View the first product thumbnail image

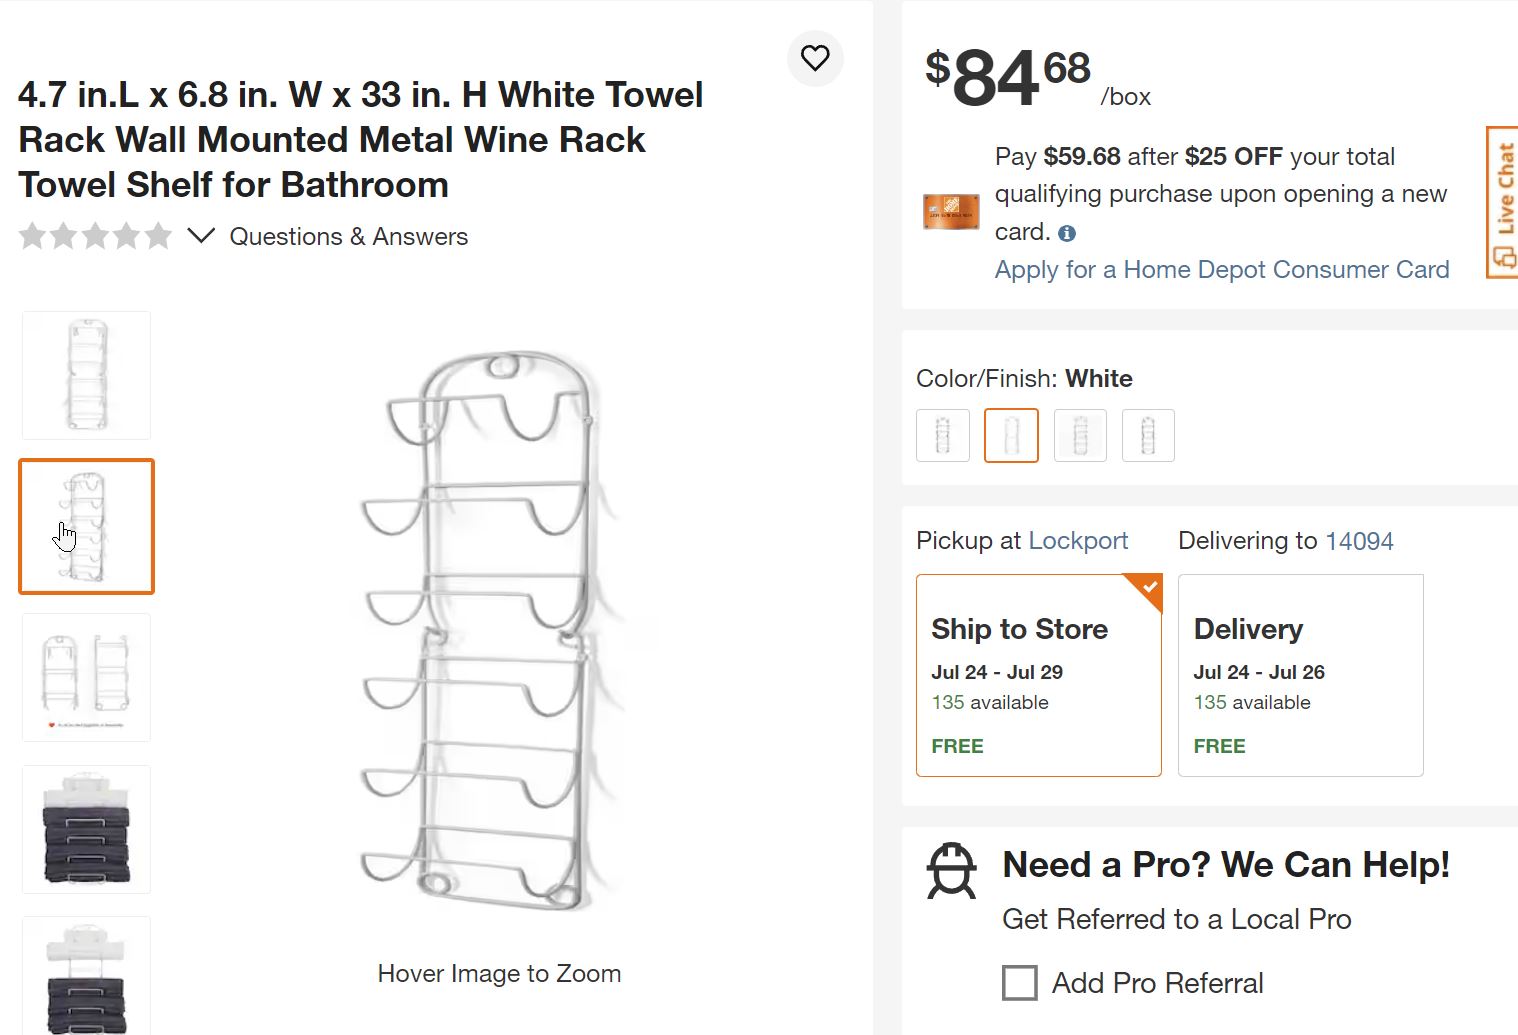[87, 375]
